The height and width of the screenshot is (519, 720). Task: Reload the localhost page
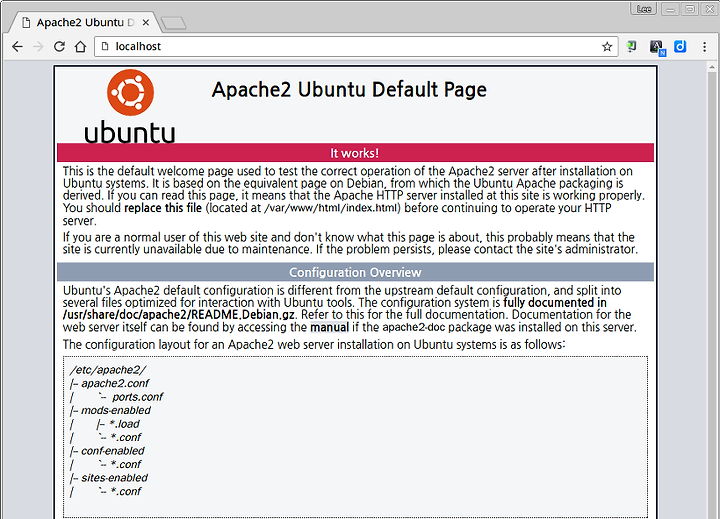[x=59, y=46]
